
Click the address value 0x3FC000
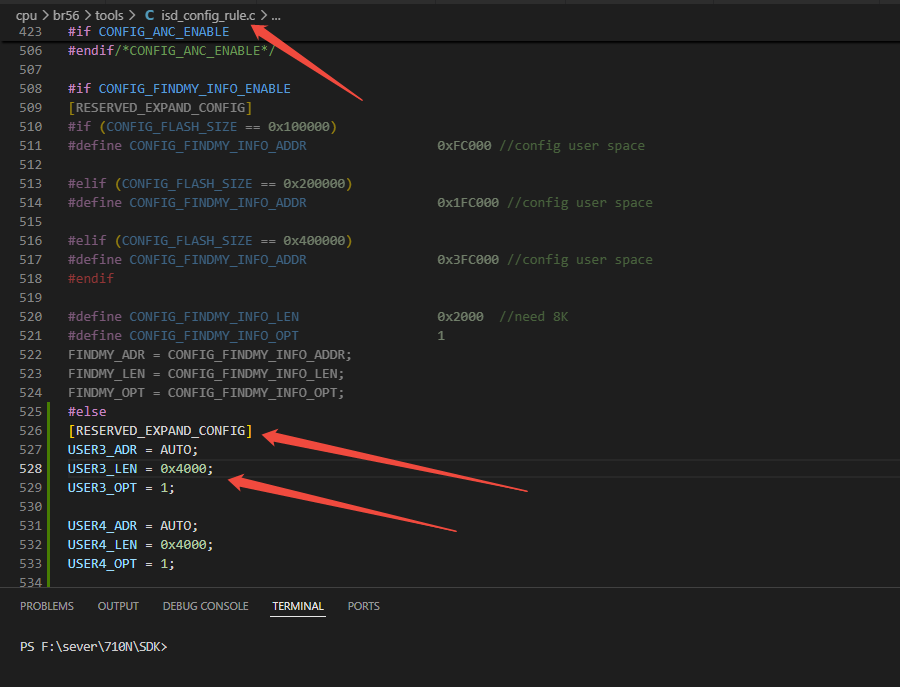(468, 259)
